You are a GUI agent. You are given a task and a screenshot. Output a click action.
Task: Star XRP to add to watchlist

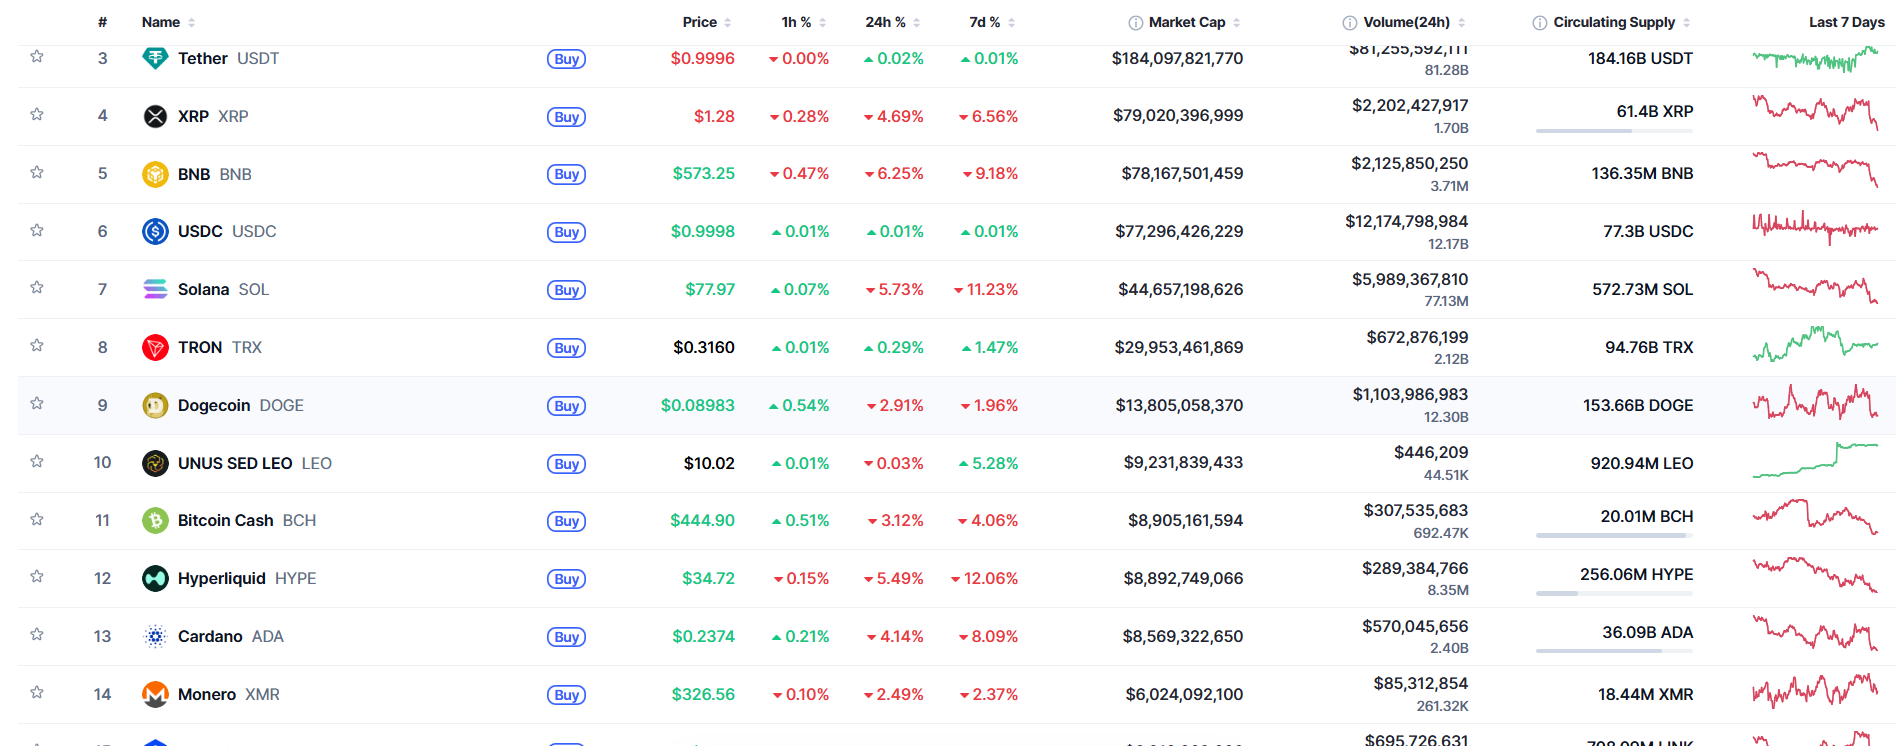tap(37, 114)
